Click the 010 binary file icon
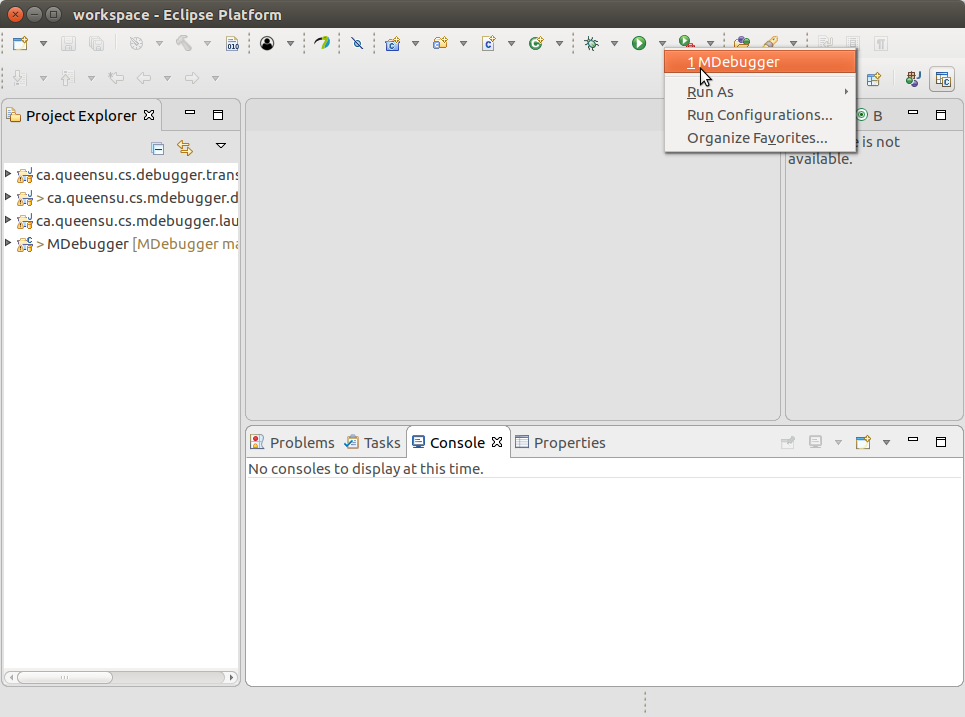 tap(233, 43)
